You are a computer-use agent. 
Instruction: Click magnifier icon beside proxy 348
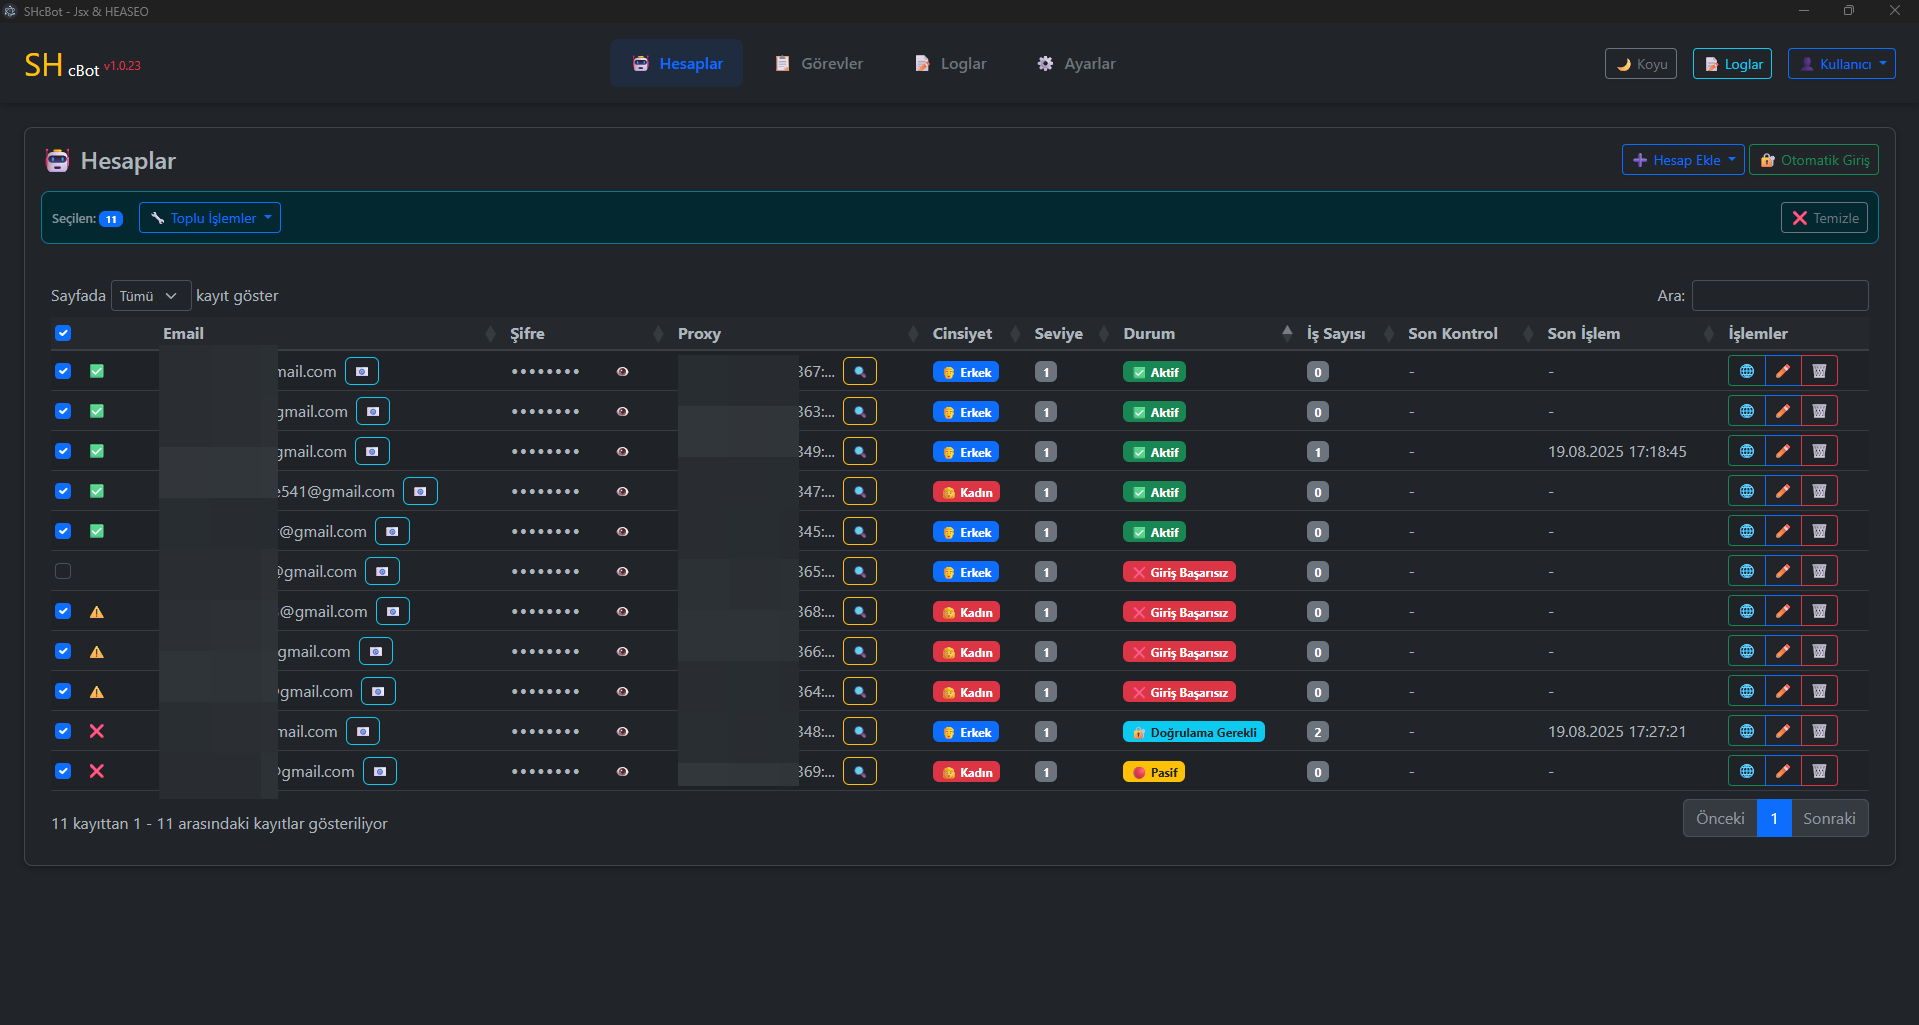point(860,731)
